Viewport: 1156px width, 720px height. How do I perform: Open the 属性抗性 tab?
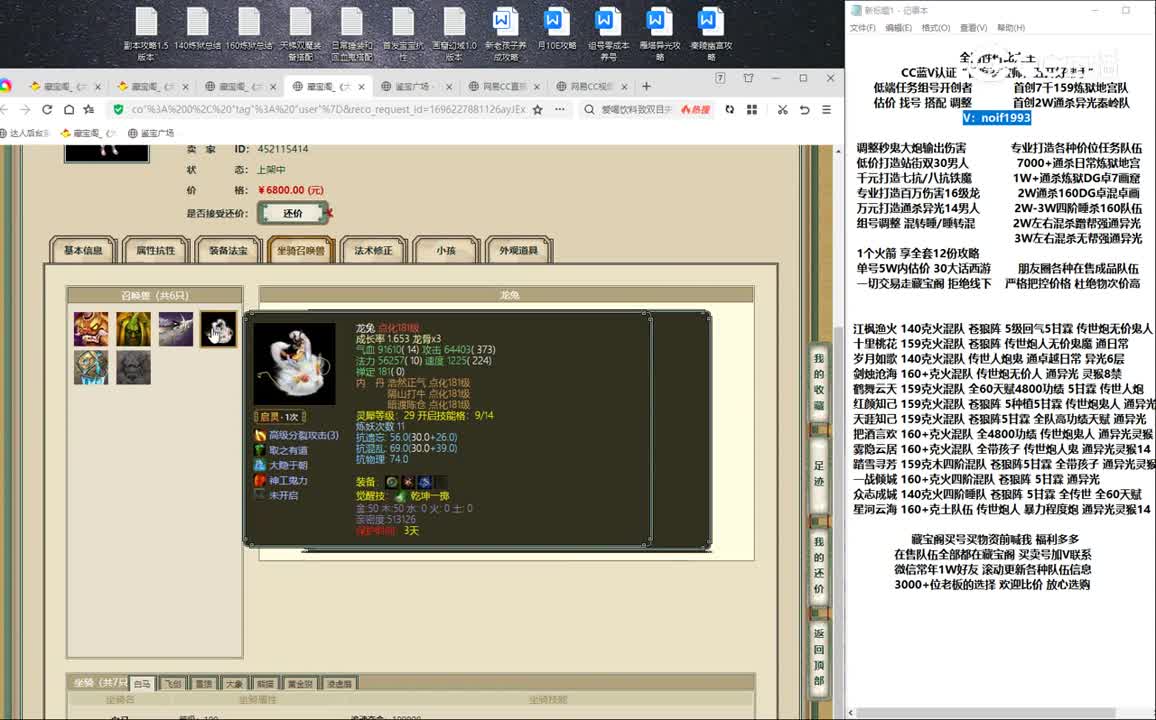156,251
